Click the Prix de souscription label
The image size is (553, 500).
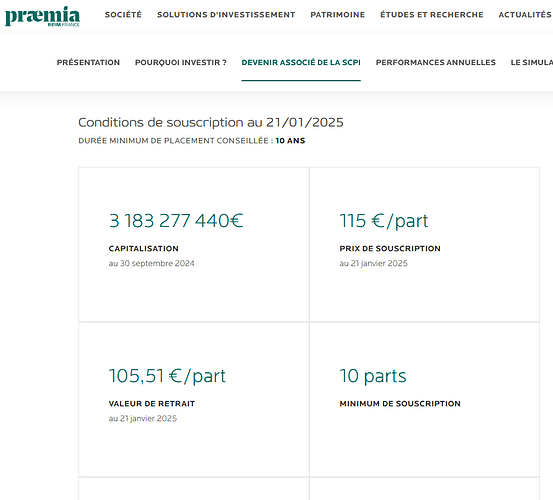coord(390,249)
